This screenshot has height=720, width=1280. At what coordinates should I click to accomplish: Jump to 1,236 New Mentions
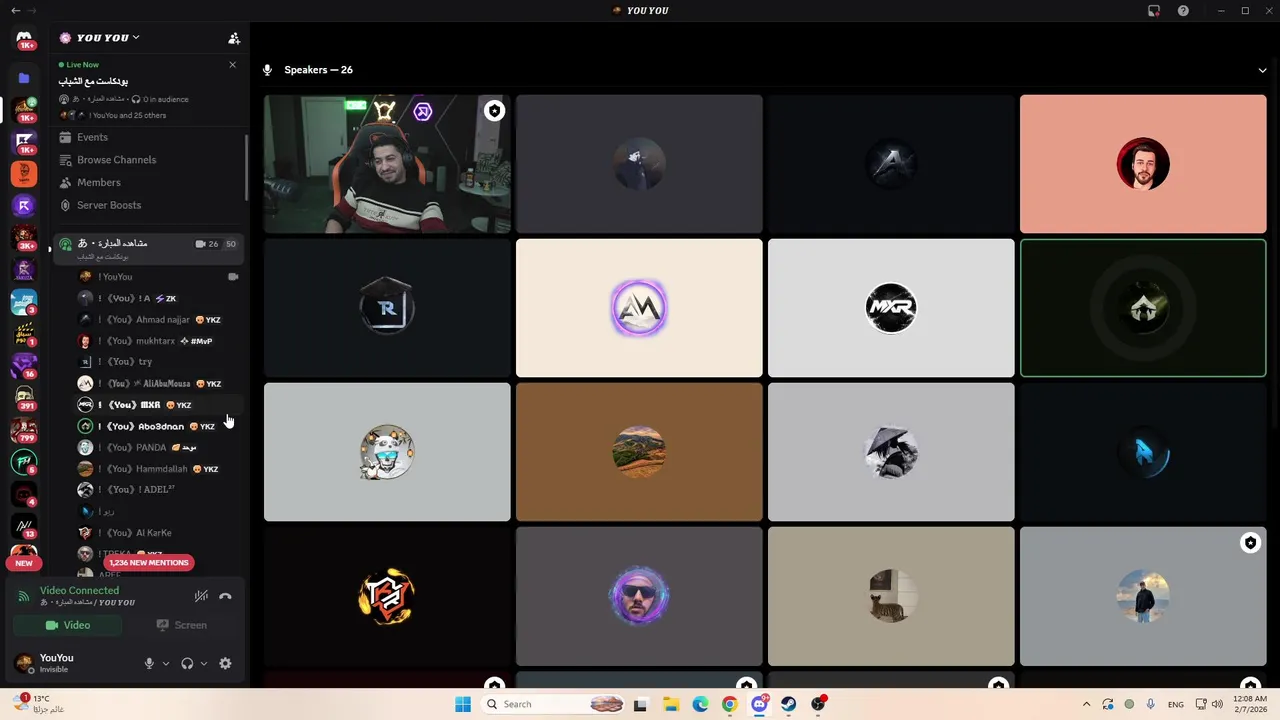click(x=148, y=563)
